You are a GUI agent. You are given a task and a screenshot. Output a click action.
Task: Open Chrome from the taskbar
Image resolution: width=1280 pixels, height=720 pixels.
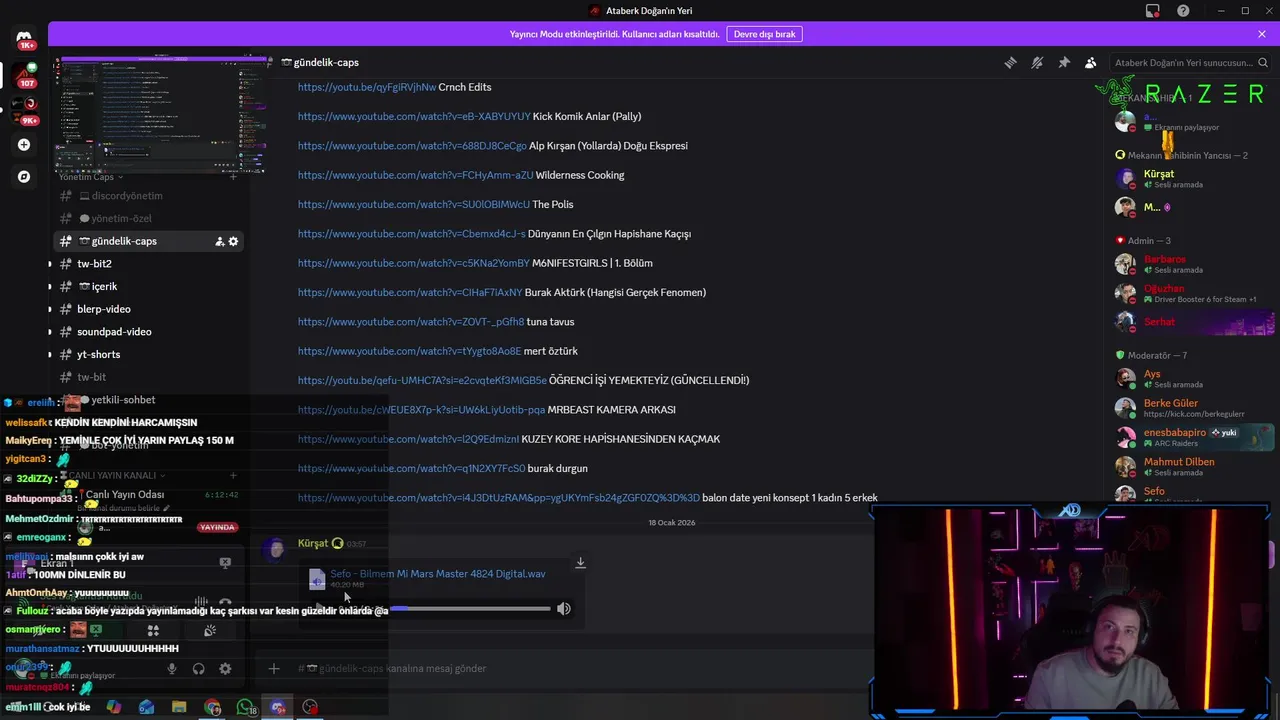coord(212,707)
